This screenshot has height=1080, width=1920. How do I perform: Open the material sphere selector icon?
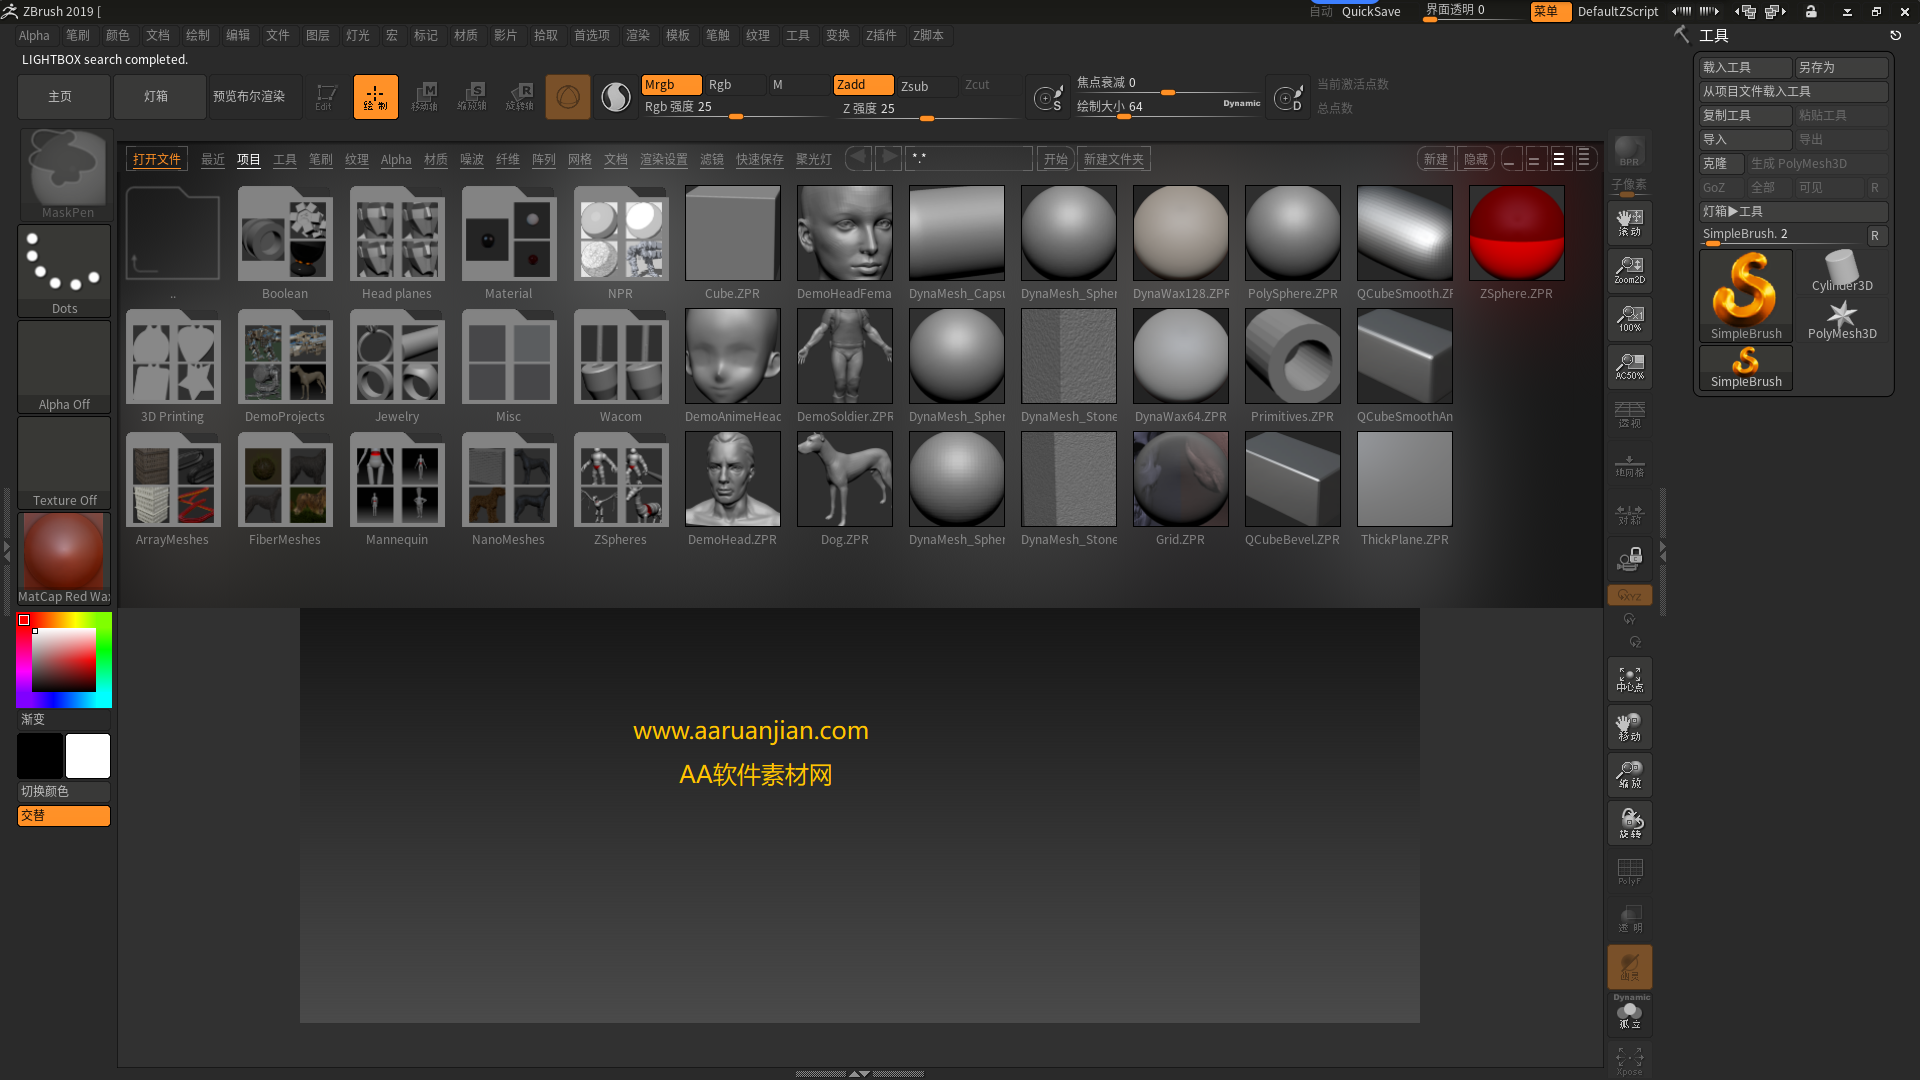coord(615,97)
